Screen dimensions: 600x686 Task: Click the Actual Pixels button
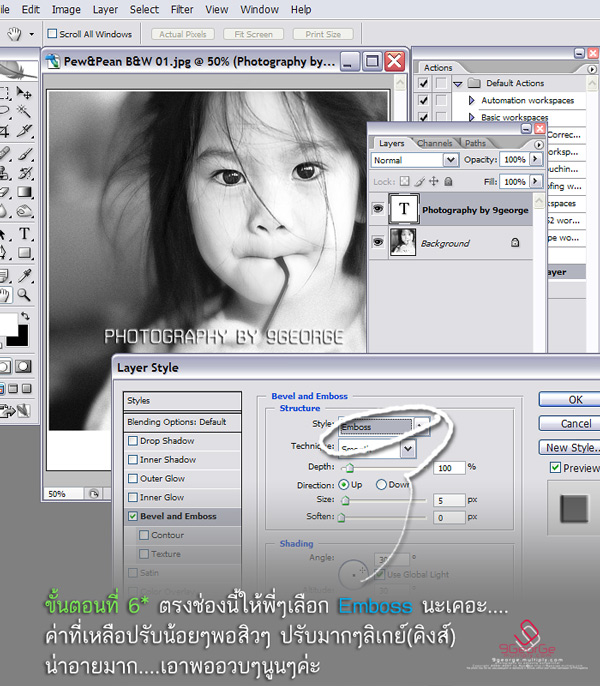click(182, 34)
